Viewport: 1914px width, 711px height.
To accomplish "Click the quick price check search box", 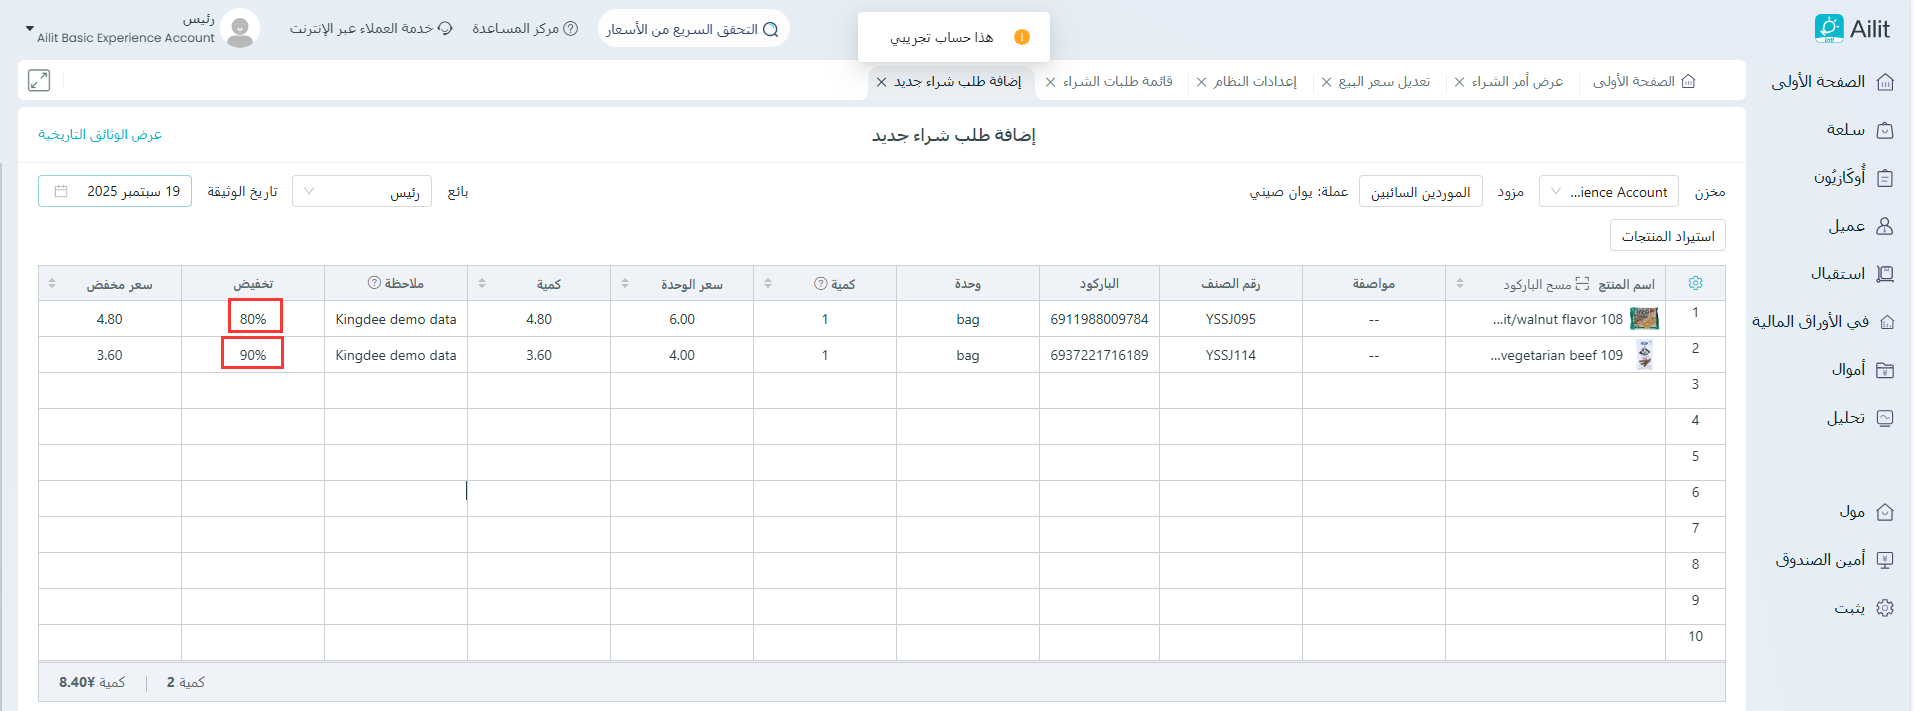I will [x=693, y=29].
